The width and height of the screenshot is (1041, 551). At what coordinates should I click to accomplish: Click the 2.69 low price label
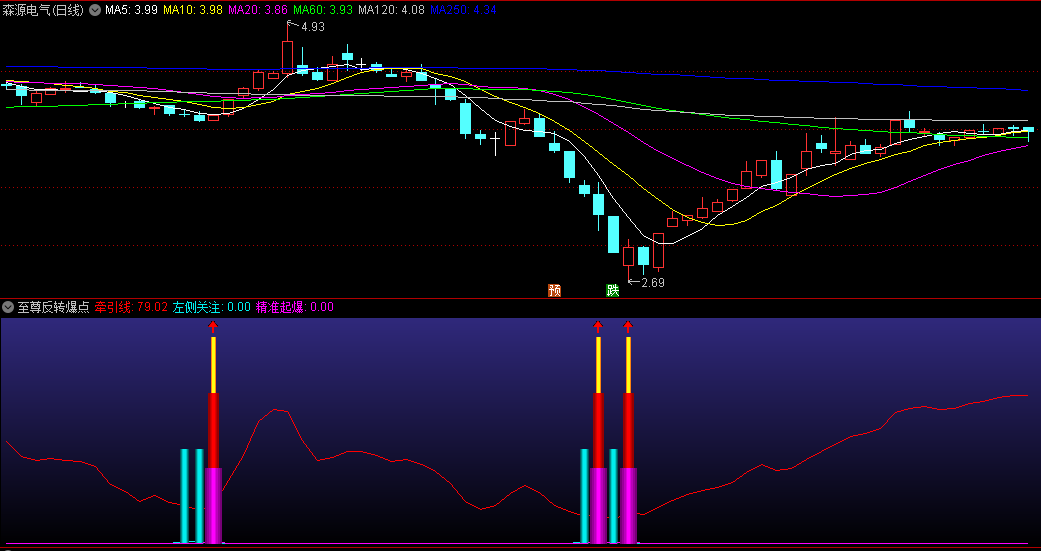click(652, 283)
